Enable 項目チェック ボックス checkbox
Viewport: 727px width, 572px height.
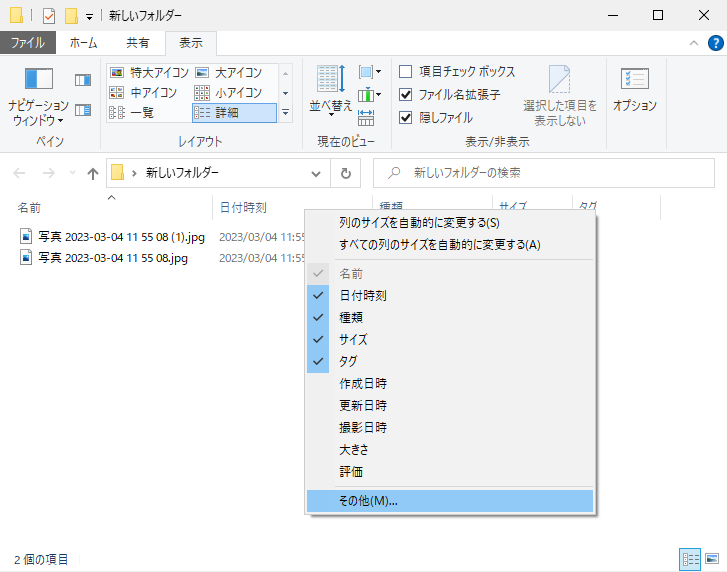(406, 71)
